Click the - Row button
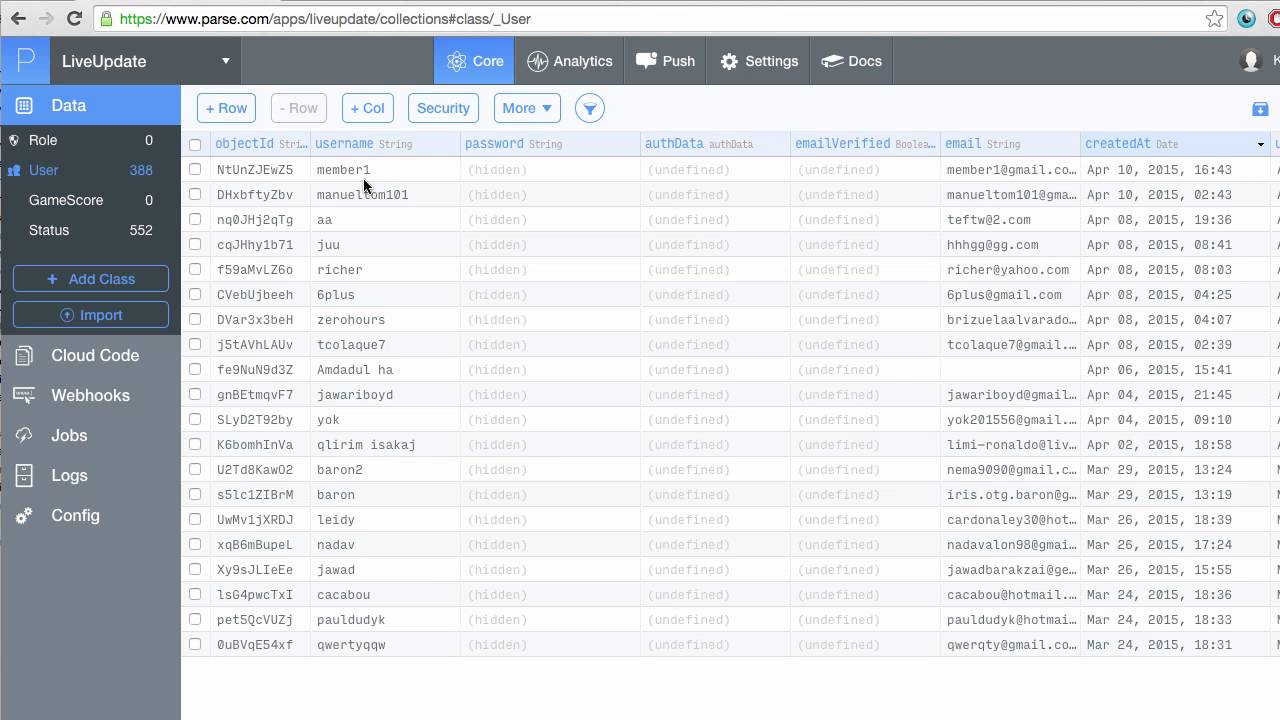 click(x=299, y=108)
